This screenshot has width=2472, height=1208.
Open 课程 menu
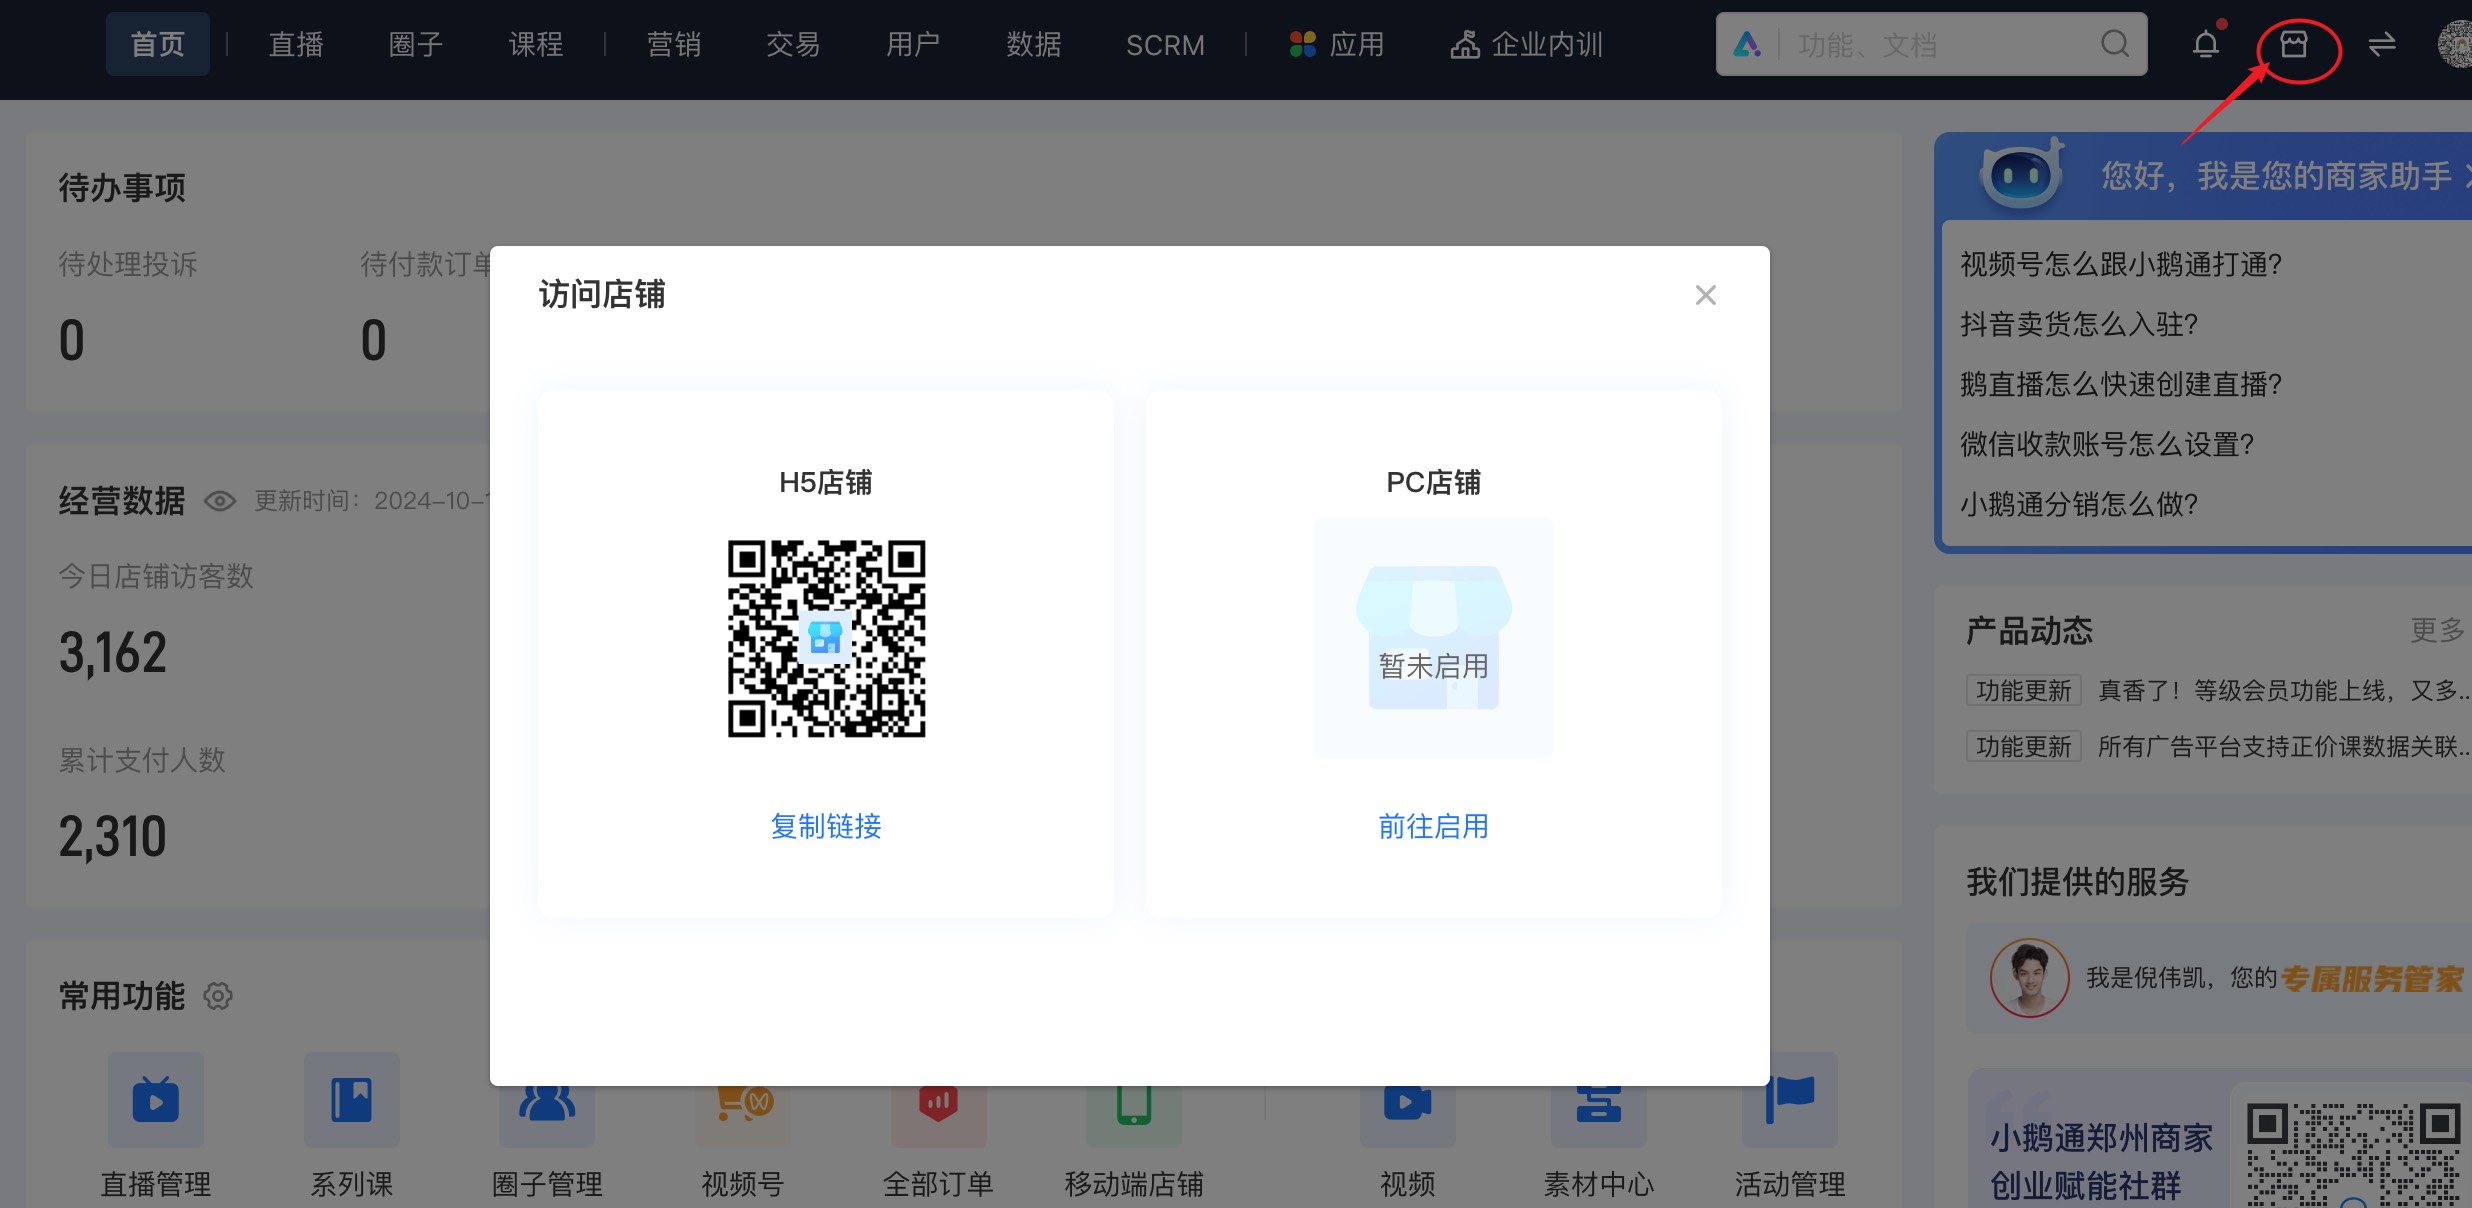[536, 44]
